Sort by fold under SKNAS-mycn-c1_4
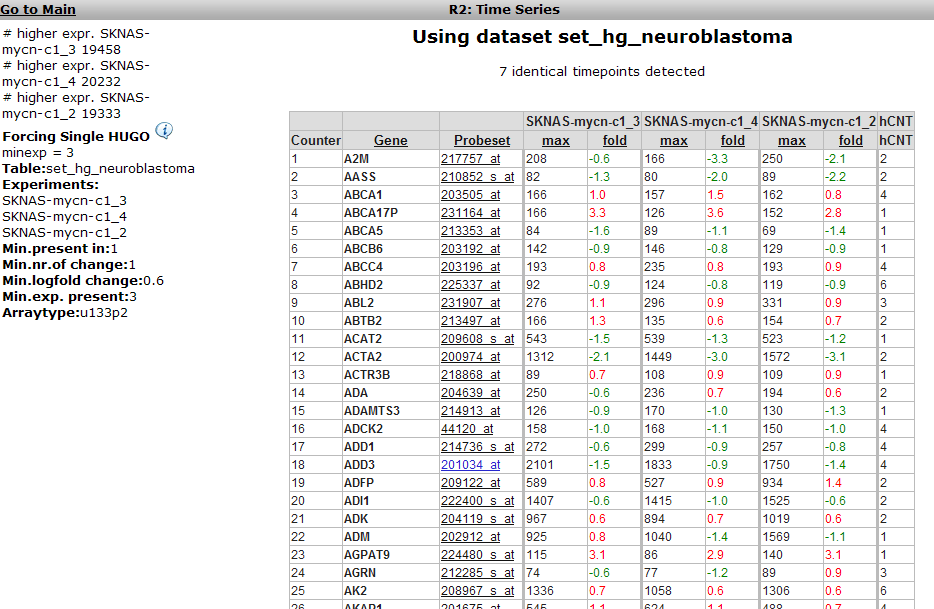Image resolution: width=934 pixels, height=609 pixels. click(732, 140)
